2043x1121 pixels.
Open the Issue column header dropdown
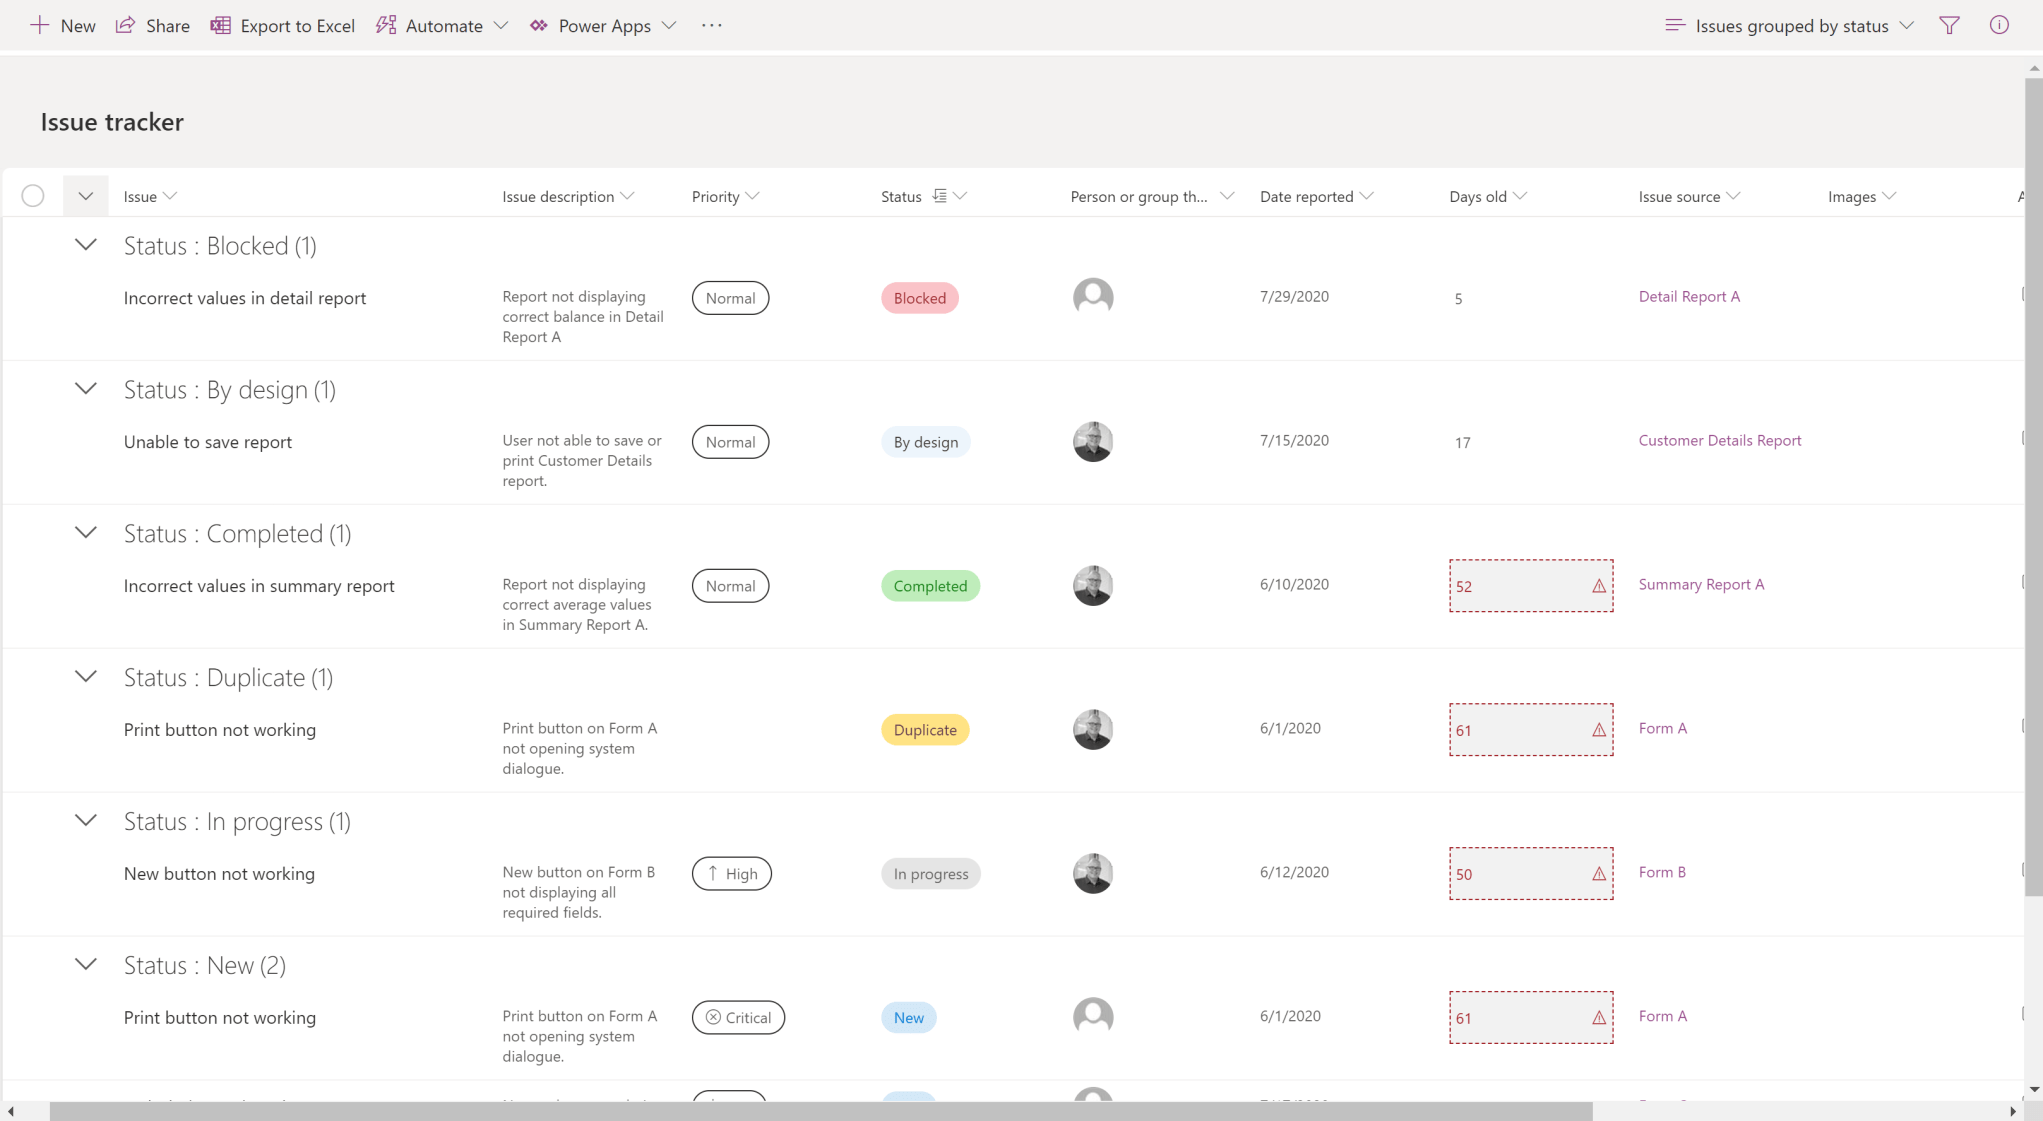pos(169,196)
